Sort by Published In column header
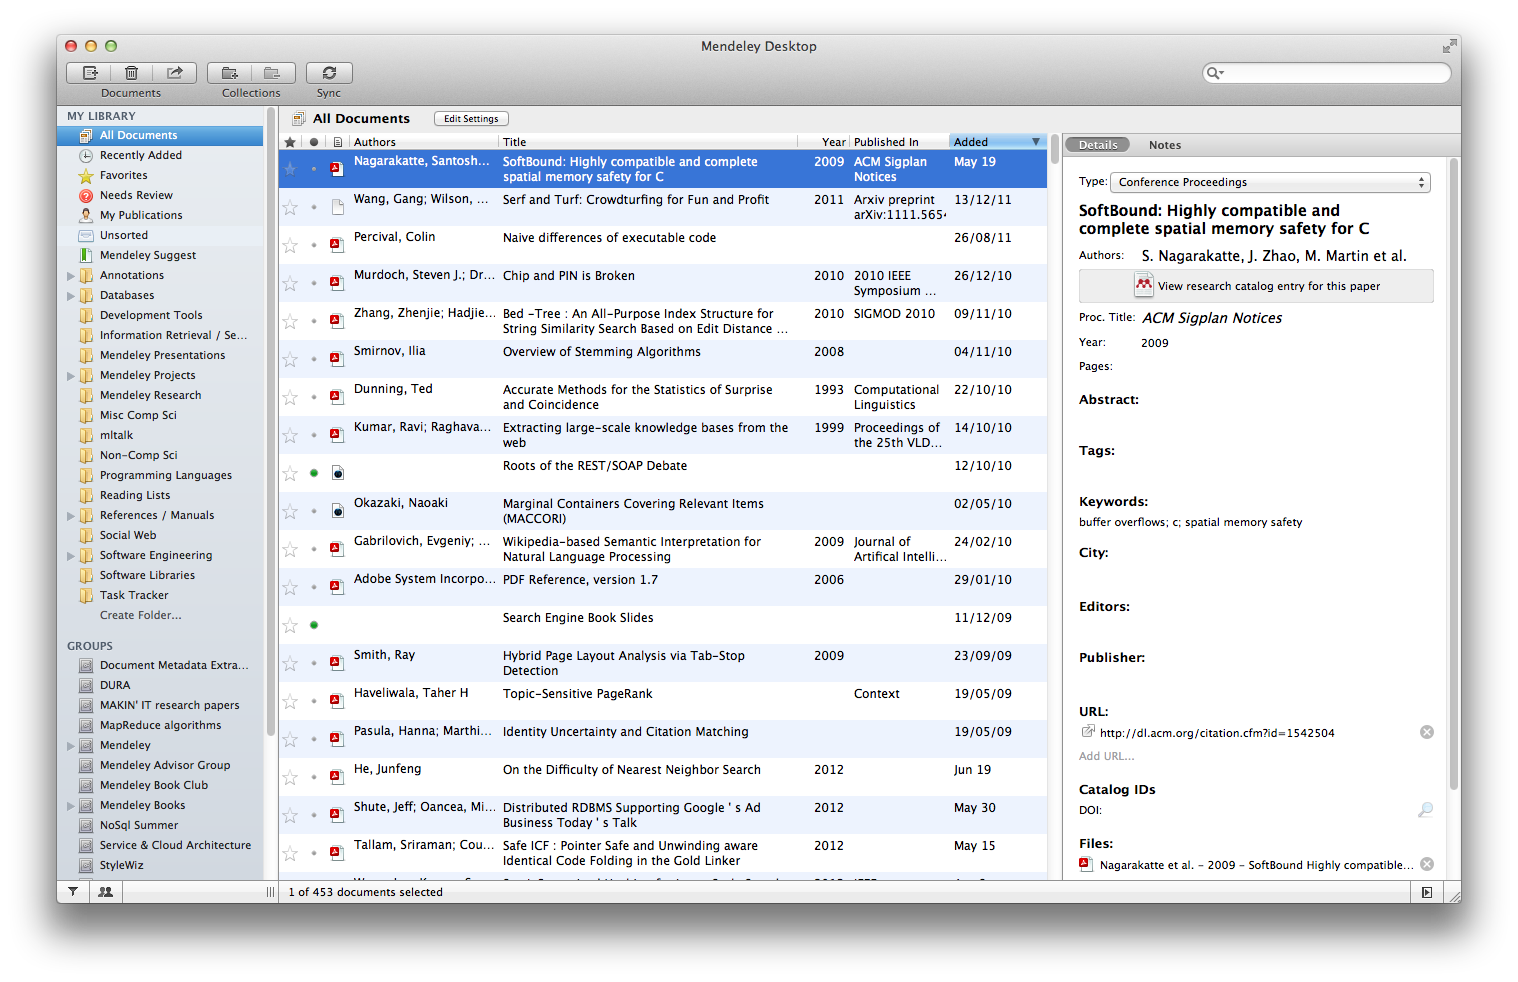1518x982 pixels. (899, 142)
